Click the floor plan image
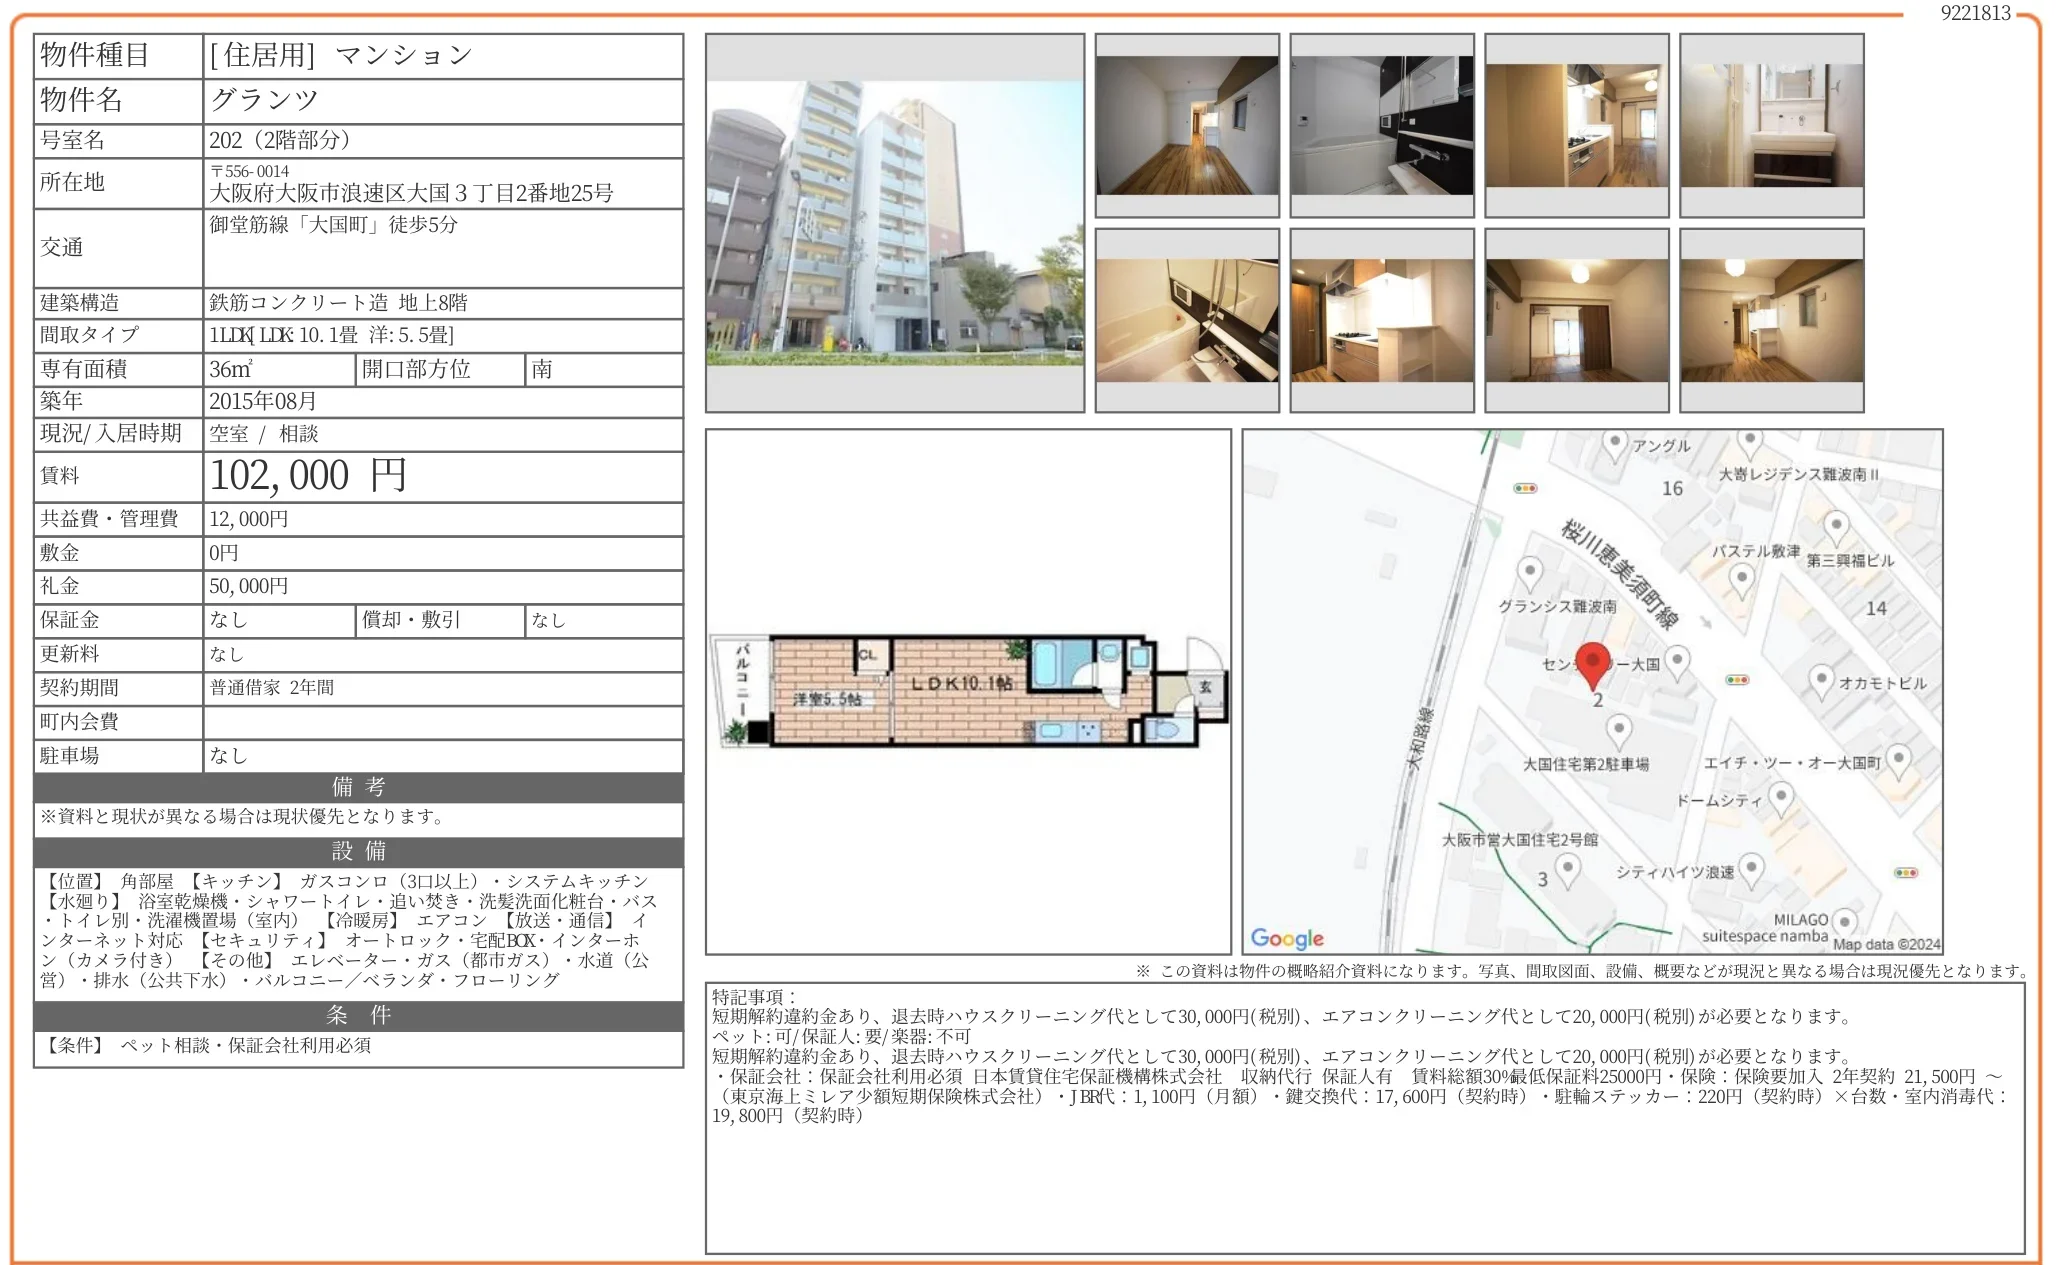Screen dimensions: 2056x1265 click(968, 692)
